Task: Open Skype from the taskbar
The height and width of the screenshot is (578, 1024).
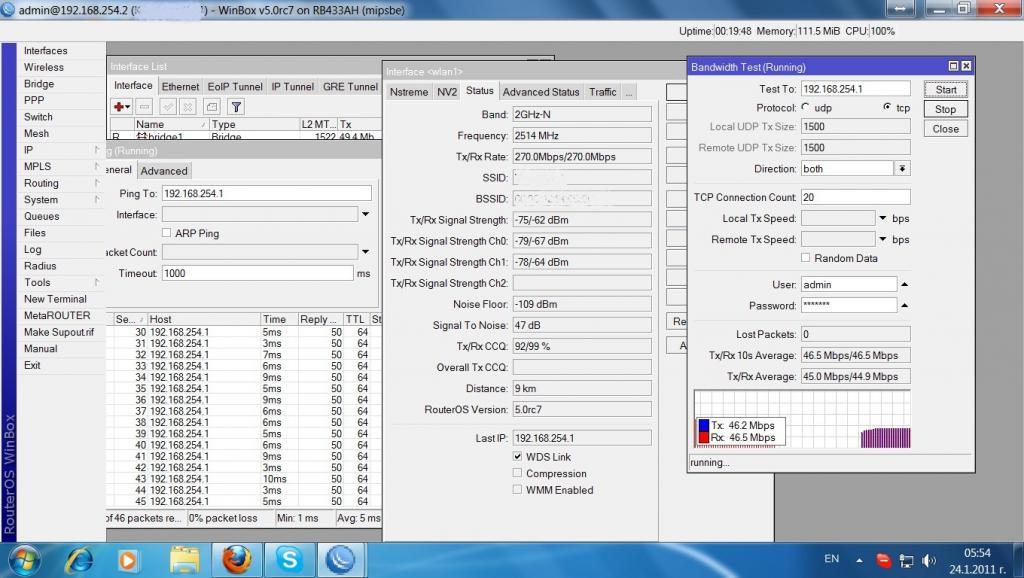Action: click(288, 558)
